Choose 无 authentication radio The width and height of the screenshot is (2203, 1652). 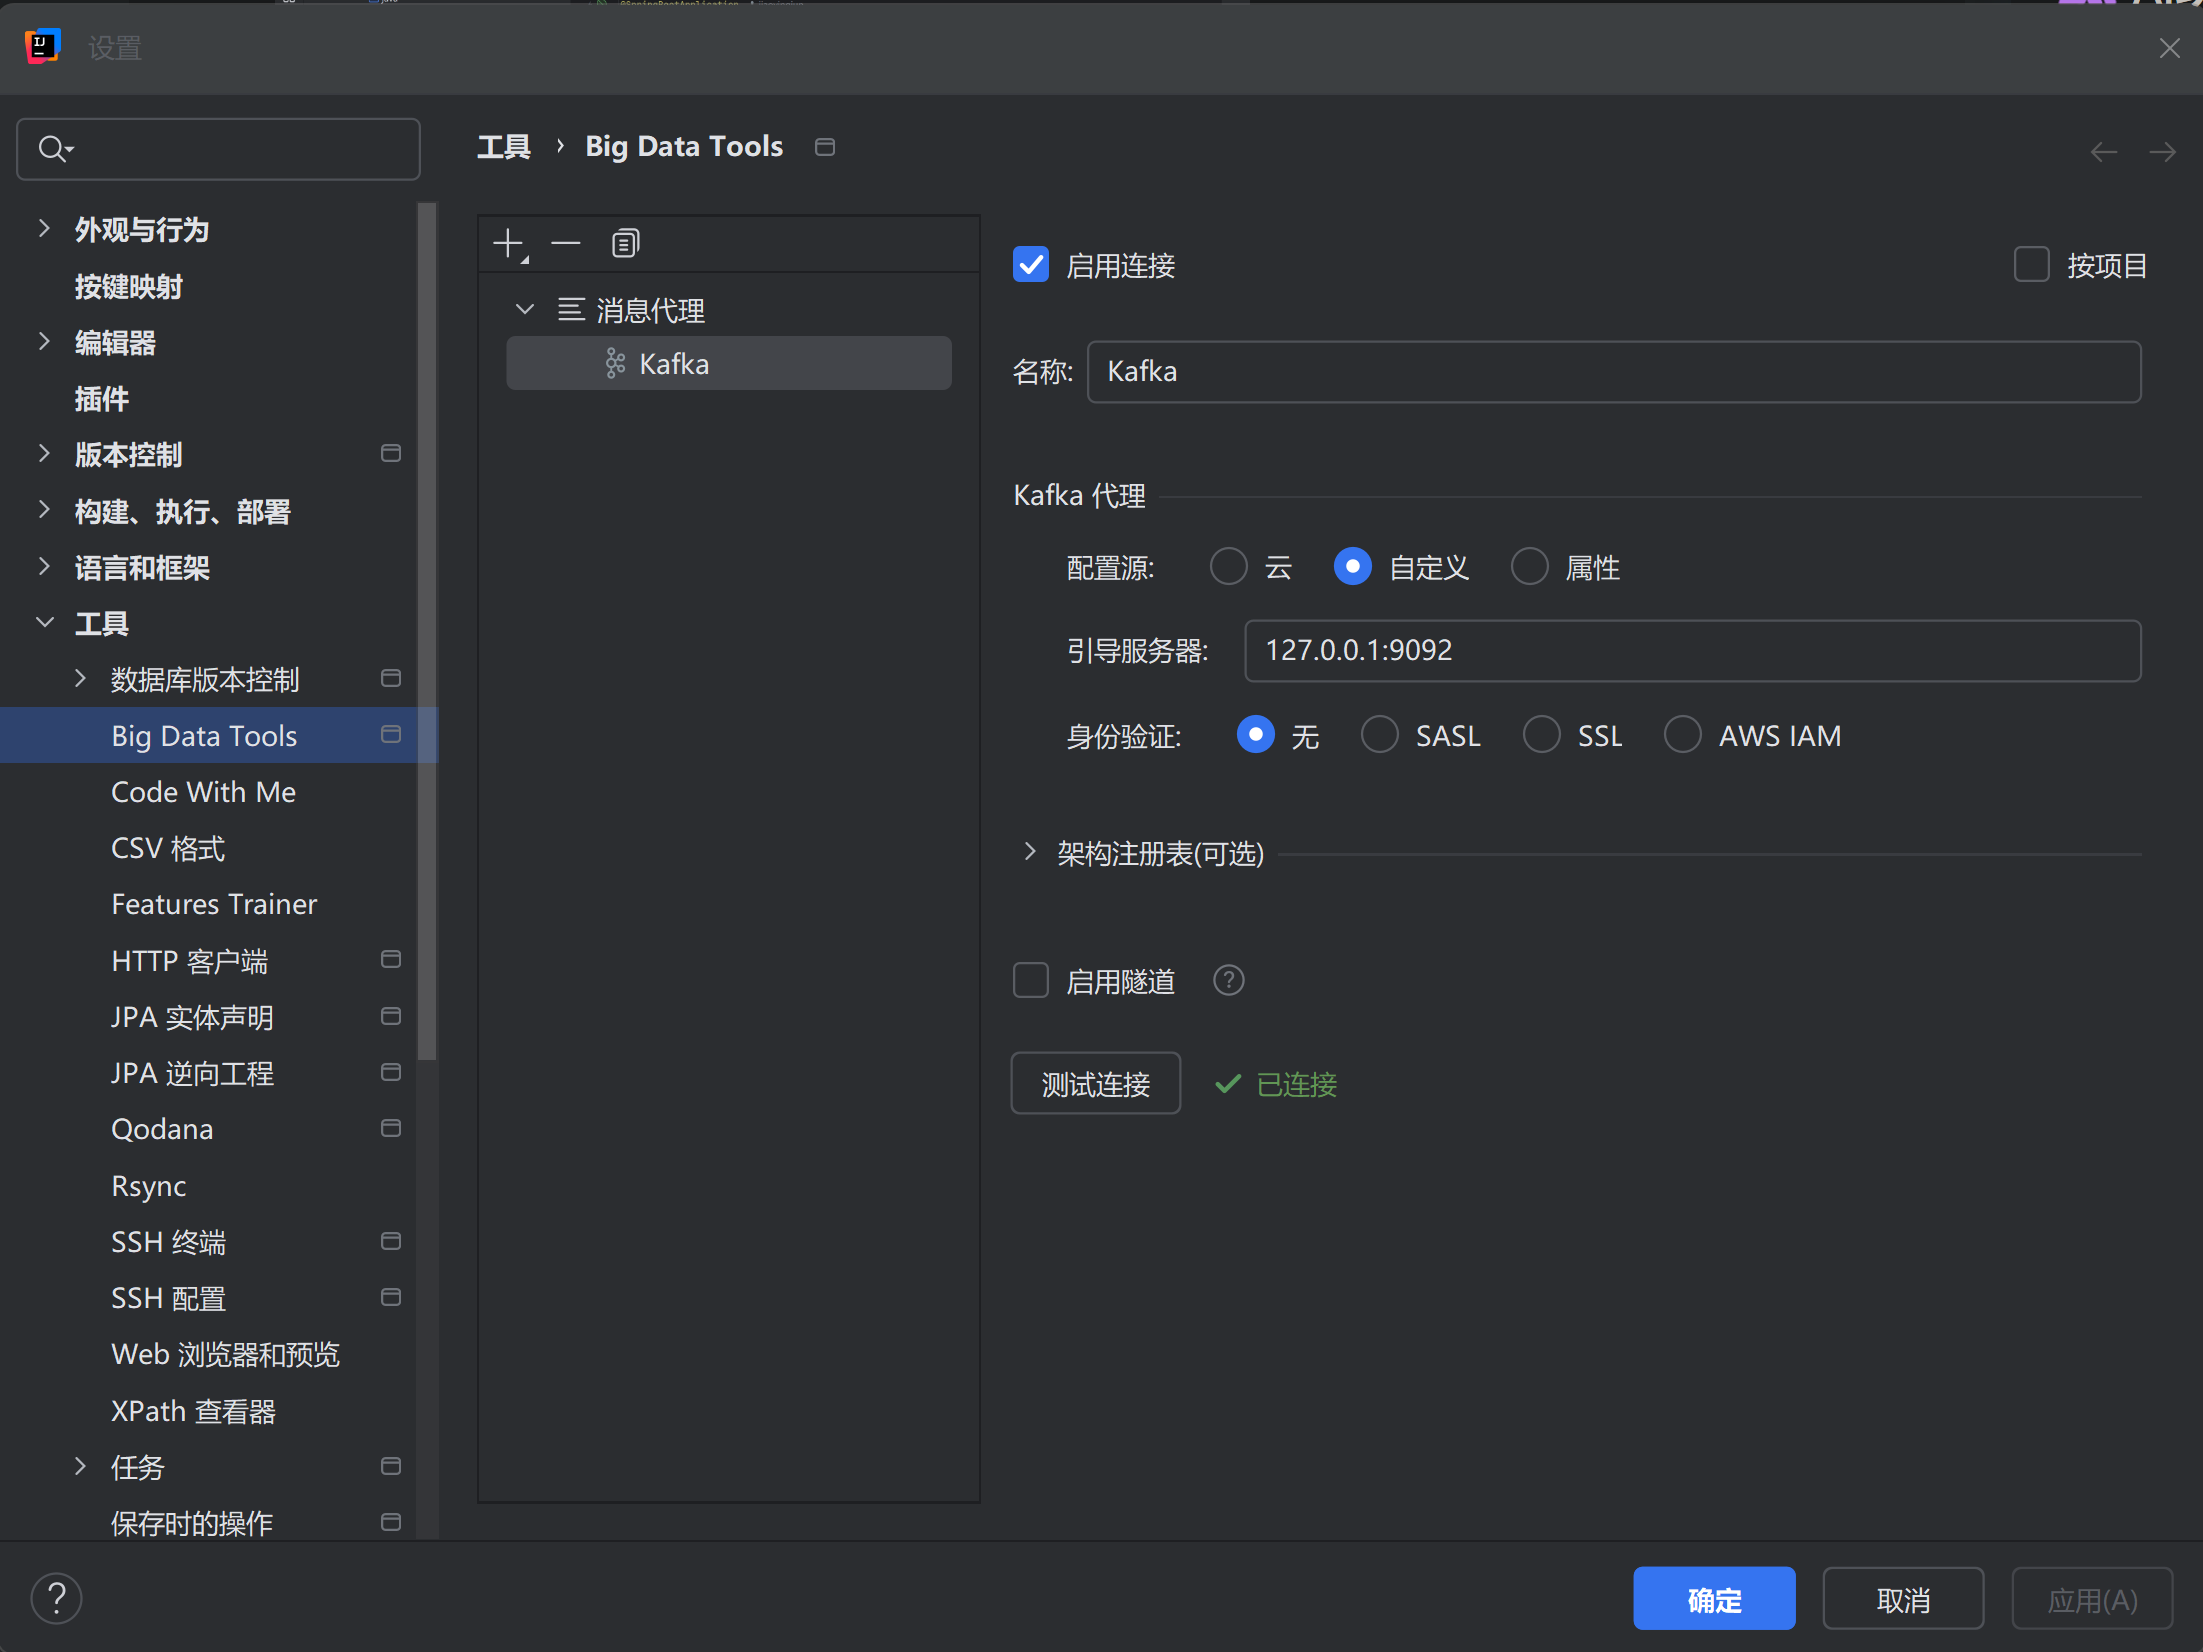[x=1255, y=735]
